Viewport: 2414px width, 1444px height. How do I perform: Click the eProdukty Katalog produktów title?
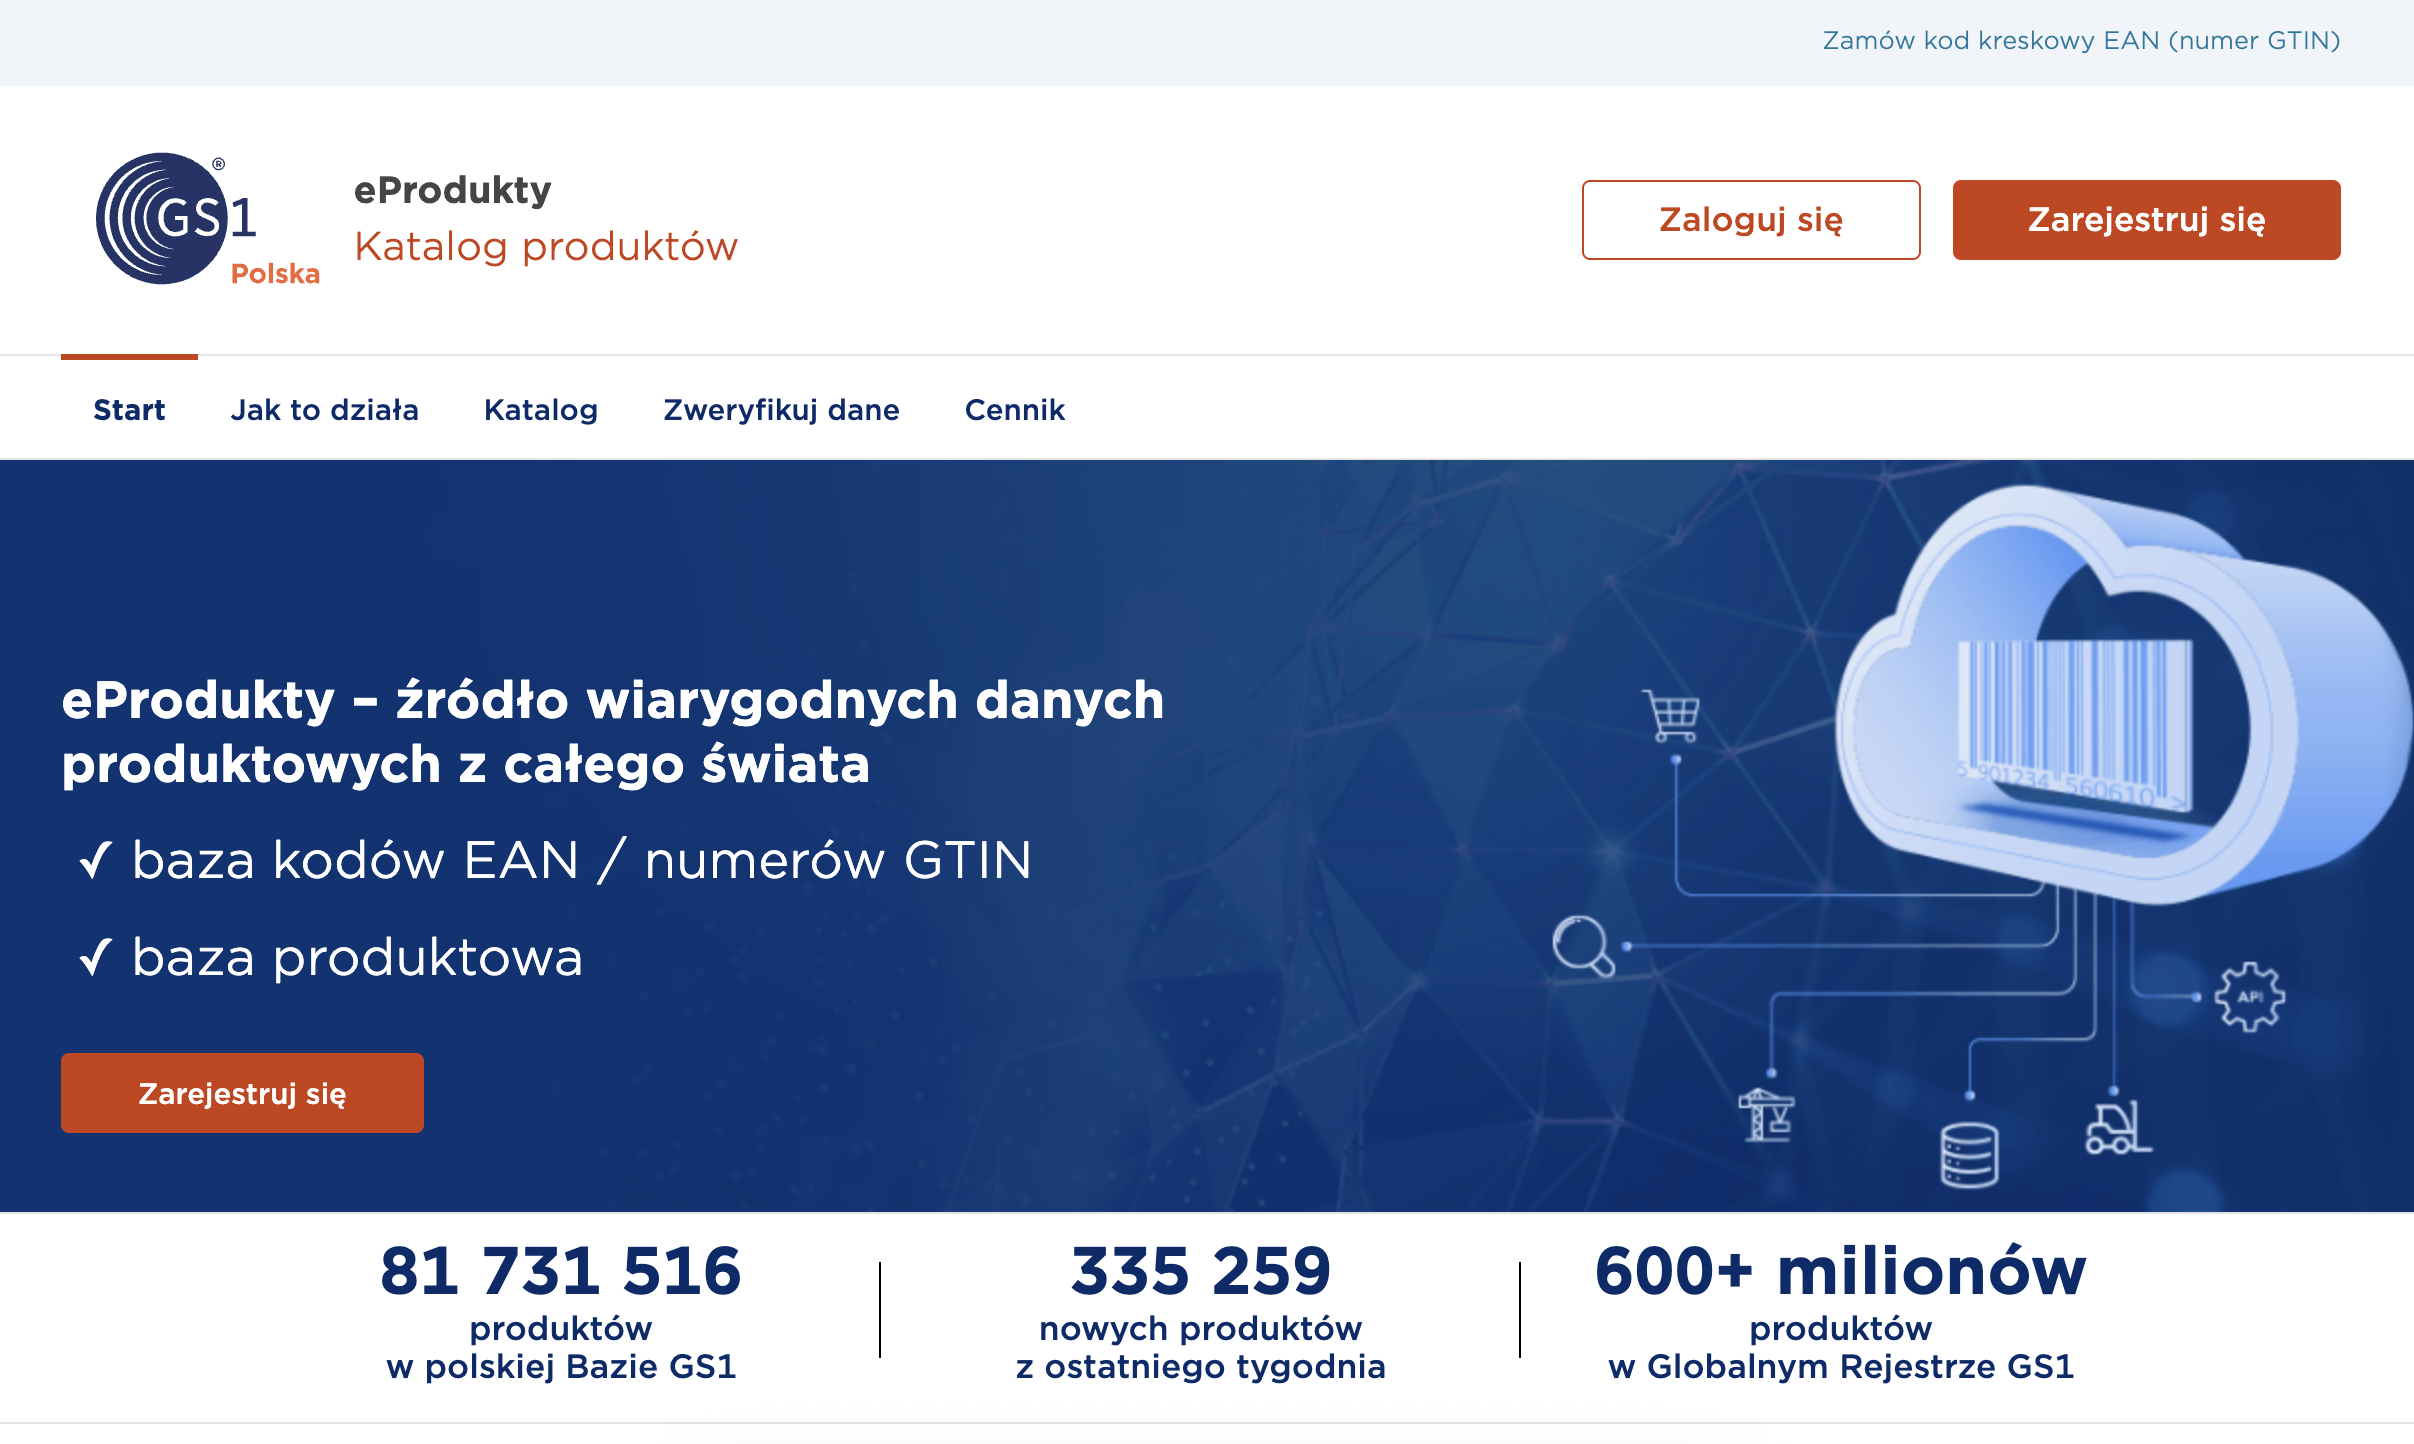(545, 219)
